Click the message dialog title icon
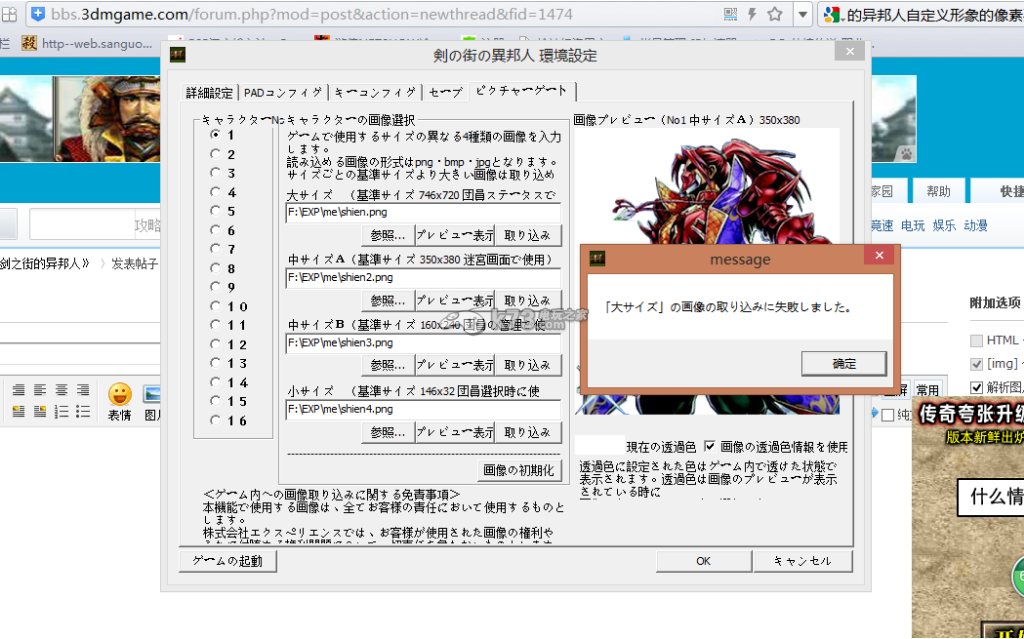Viewport: 1024px width, 639px height. pyautogui.click(x=597, y=259)
